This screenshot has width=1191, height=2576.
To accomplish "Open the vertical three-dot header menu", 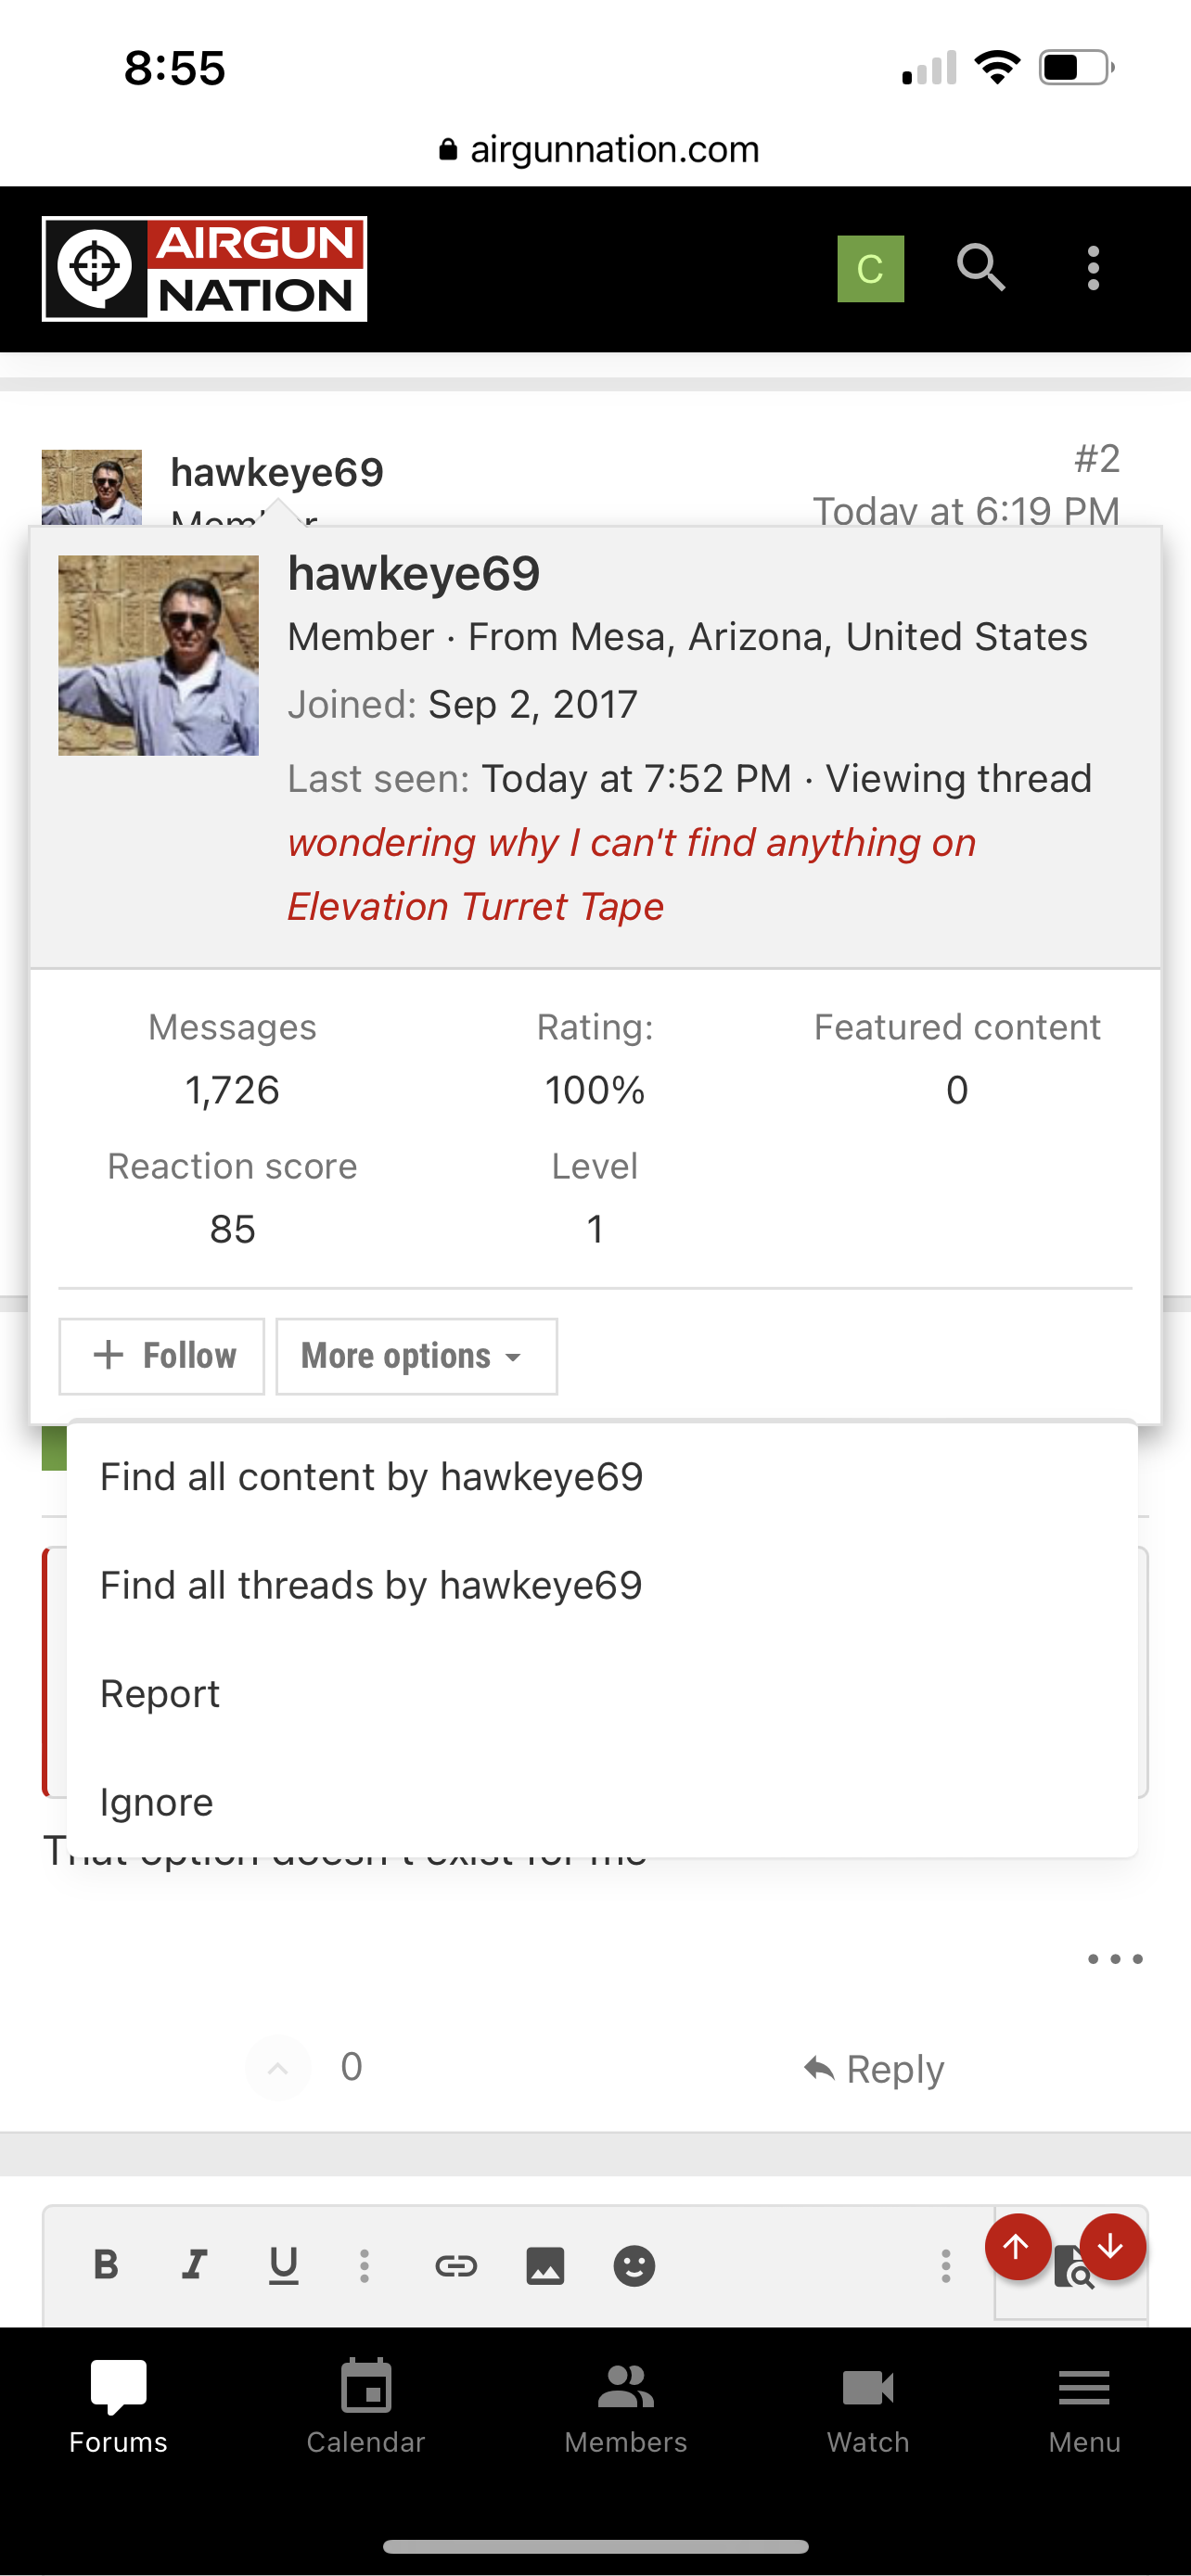I will pyautogui.click(x=1093, y=268).
